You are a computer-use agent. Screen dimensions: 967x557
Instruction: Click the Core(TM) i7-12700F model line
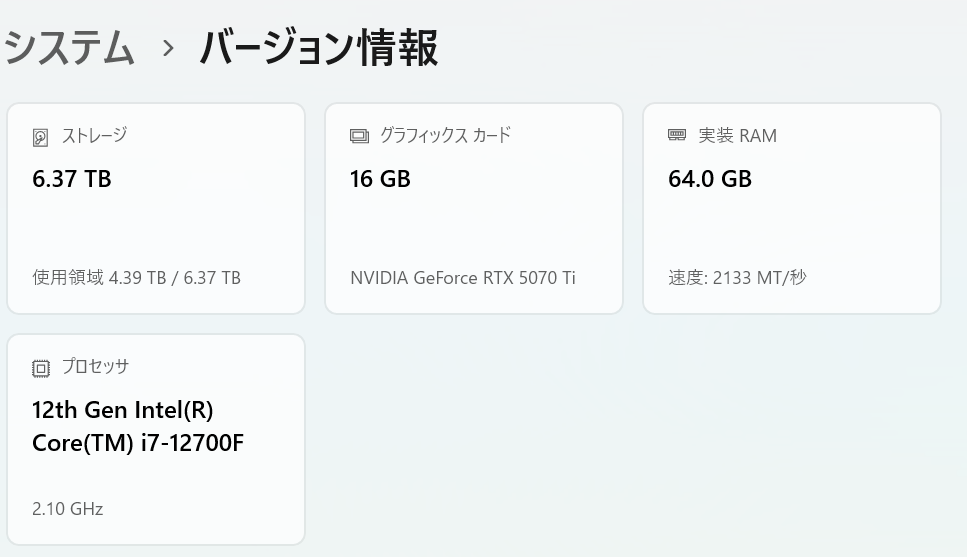[x=138, y=442]
